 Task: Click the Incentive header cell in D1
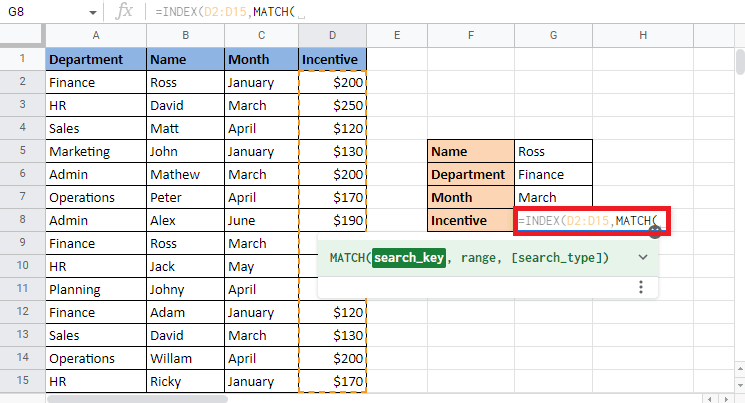coord(332,59)
